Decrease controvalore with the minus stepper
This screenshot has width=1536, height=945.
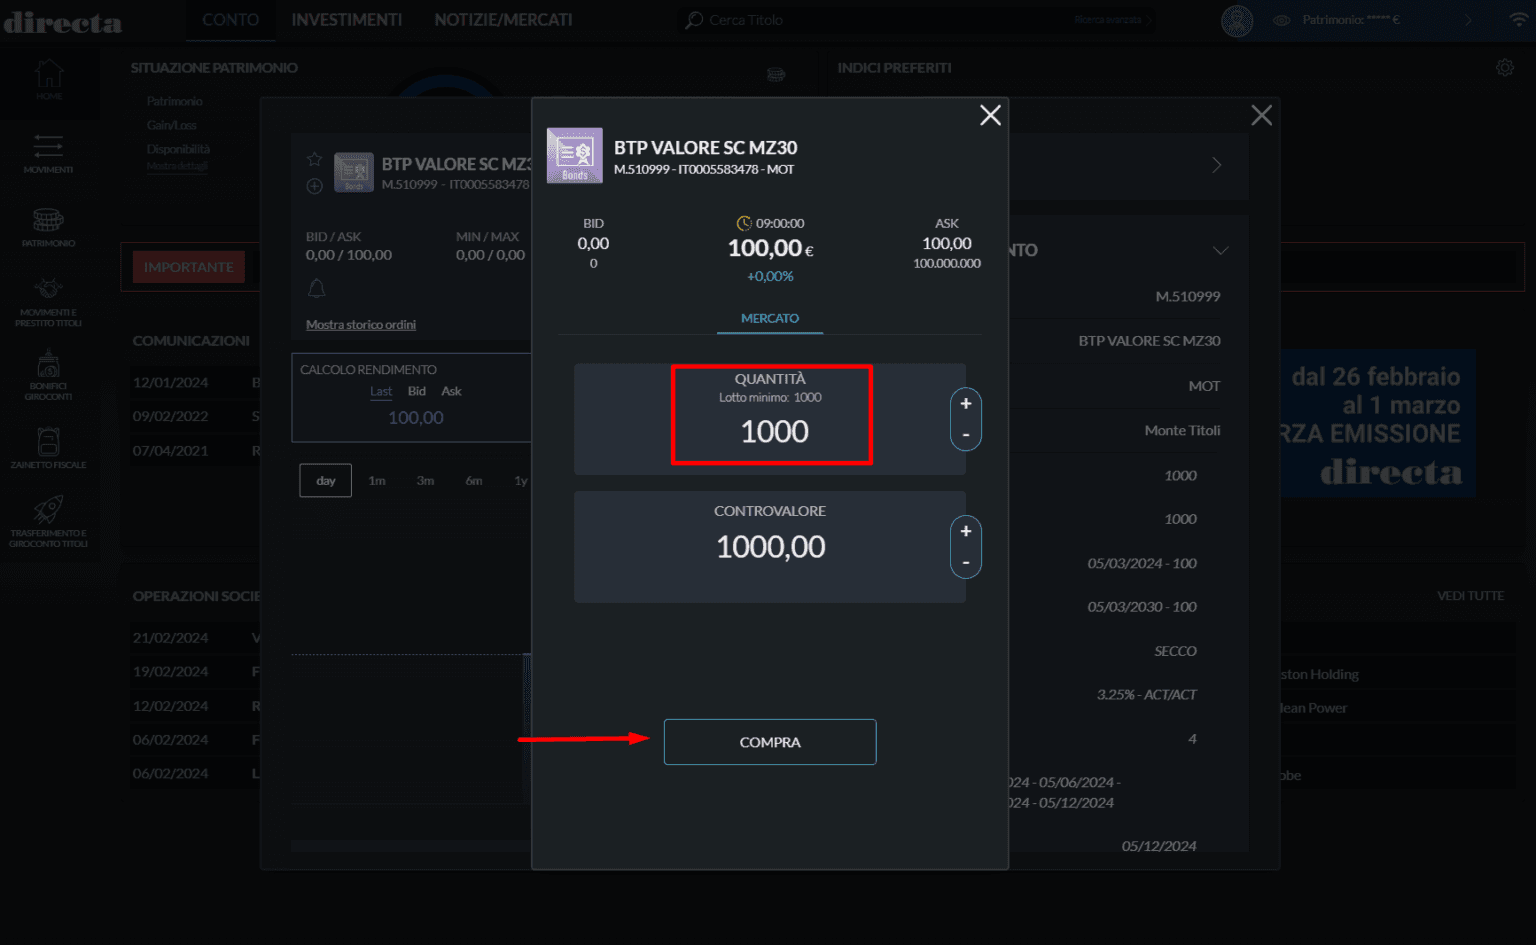965,563
